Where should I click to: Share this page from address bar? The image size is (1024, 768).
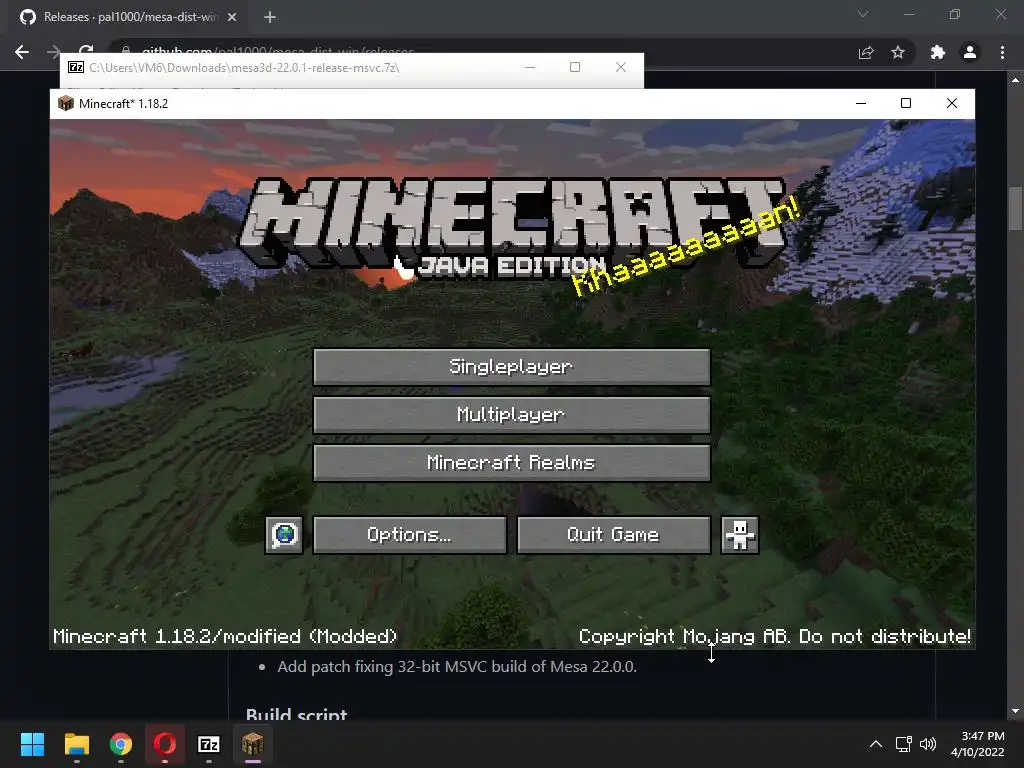866,52
